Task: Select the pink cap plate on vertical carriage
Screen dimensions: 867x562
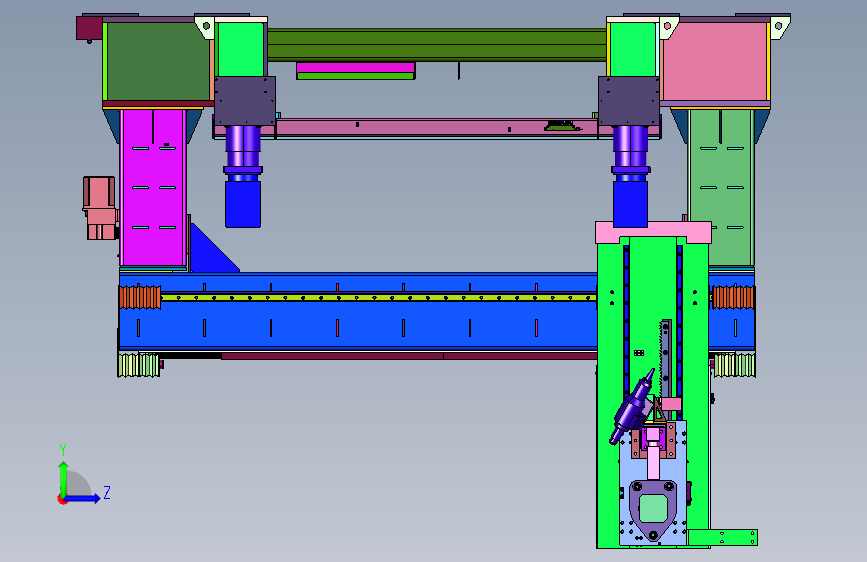Action: tap(653, 232)
